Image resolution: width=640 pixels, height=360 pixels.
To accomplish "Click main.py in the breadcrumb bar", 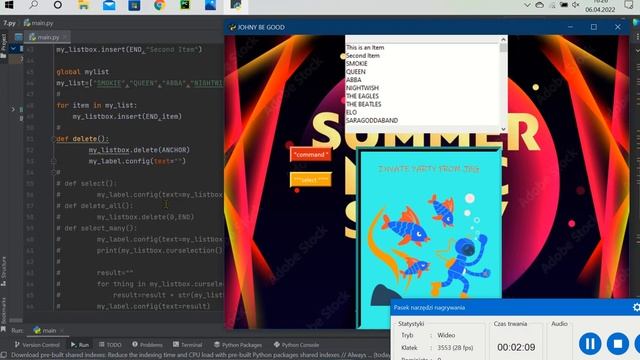I will [x=39, y=23].
